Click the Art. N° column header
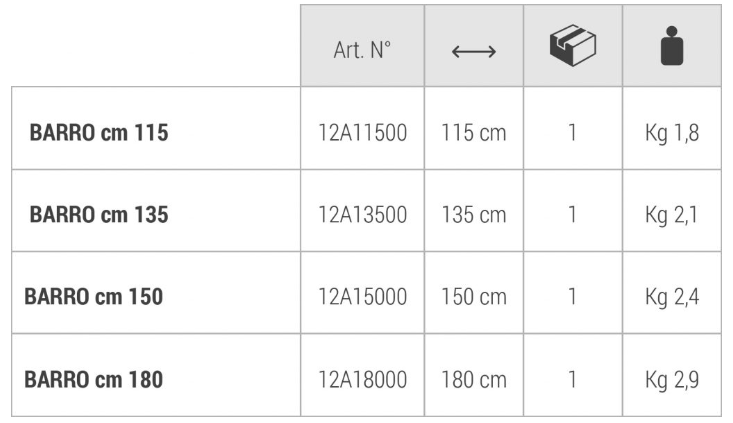Image resolution: width=733 pixels, height=423 pixels. [x=362, y=50]
